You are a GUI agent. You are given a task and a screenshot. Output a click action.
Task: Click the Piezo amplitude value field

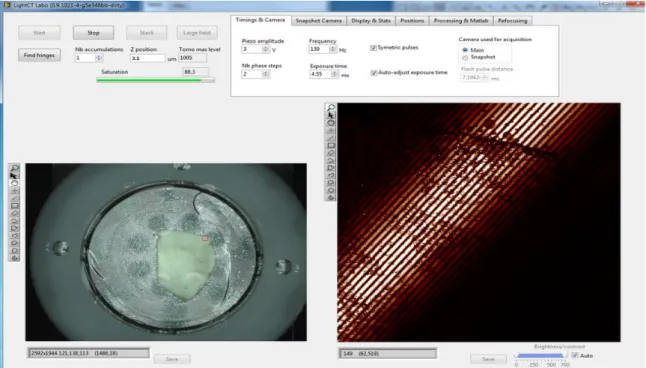[x=252, y=49]
